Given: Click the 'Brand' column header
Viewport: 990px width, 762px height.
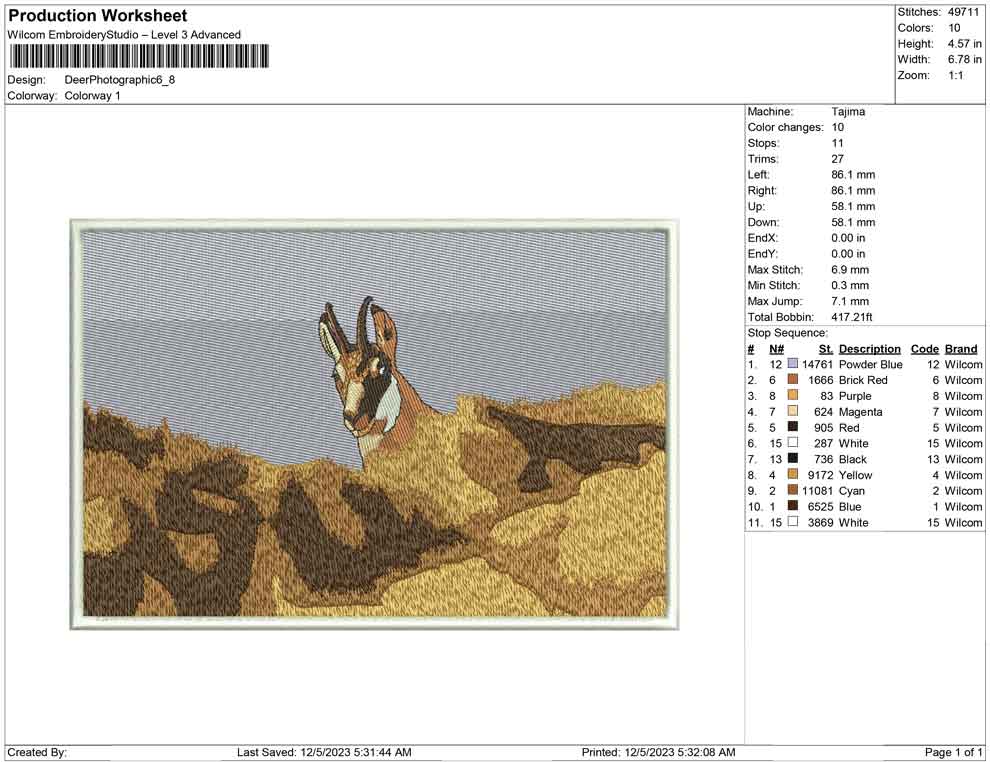Looking at the screenshot, I should pos(960,349).
